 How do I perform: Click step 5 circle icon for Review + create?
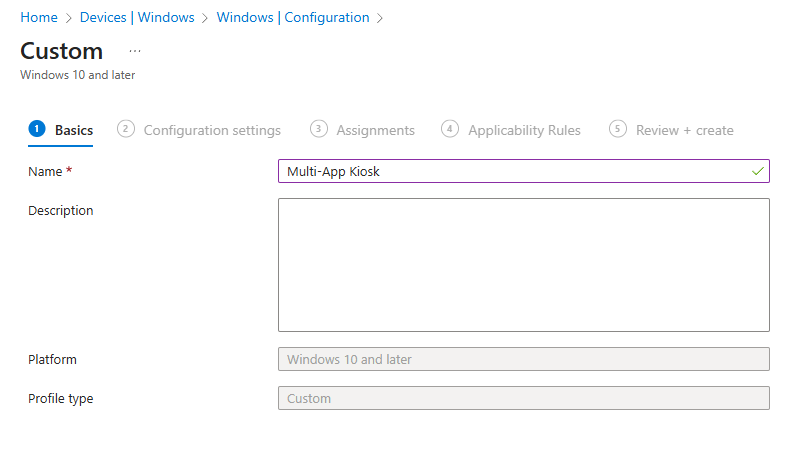point(618,129)
